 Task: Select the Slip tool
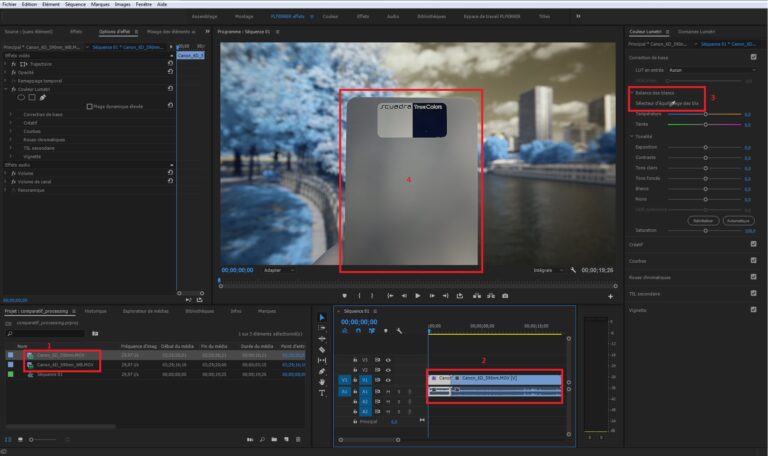[x=322, y=360]
